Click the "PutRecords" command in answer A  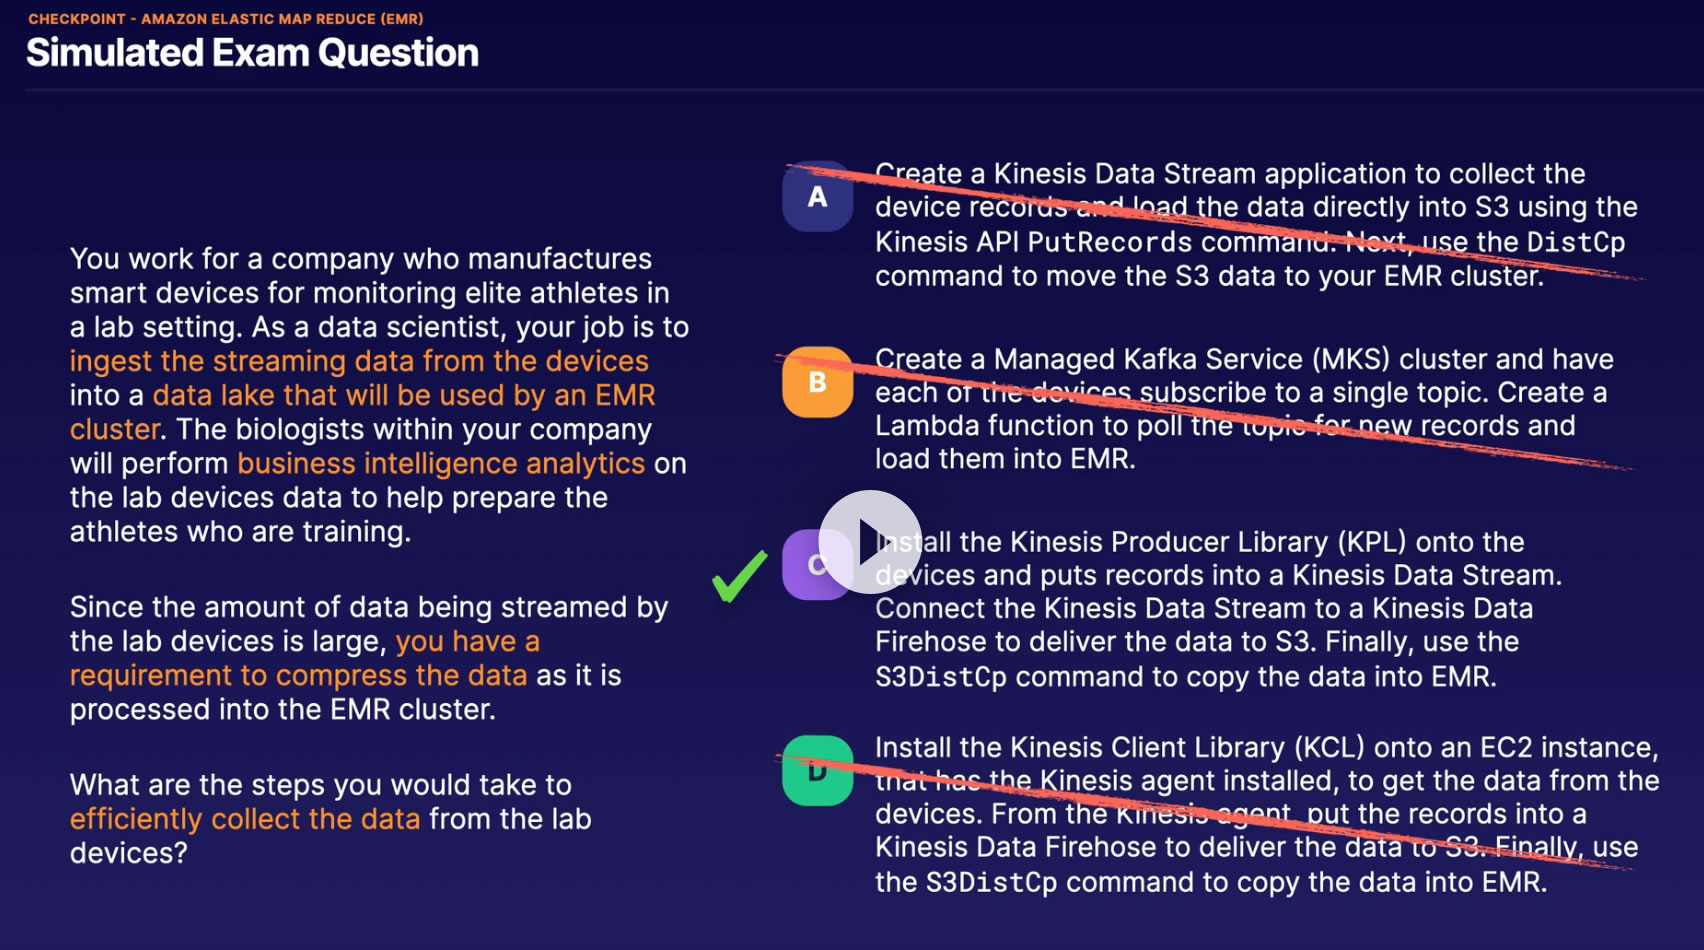pyautogui.click(x=1110, y=242)
